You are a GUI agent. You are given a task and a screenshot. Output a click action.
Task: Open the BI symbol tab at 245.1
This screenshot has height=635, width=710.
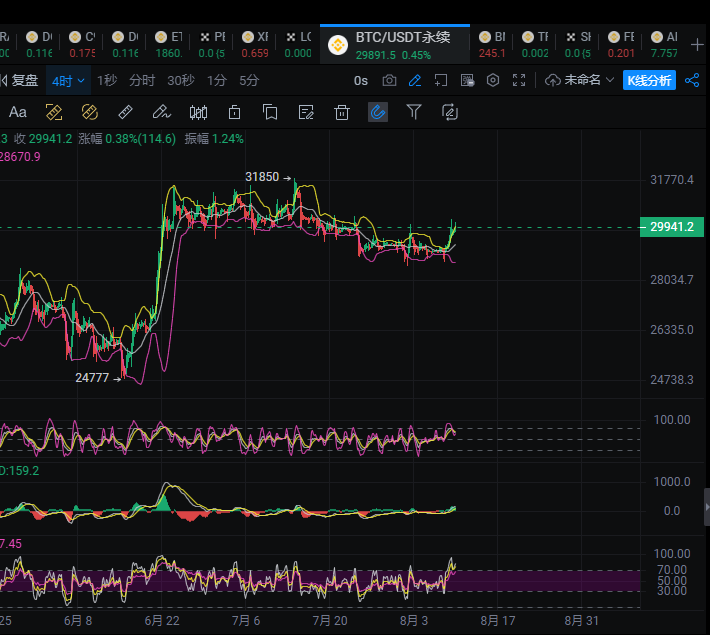(x=492, y=44)
